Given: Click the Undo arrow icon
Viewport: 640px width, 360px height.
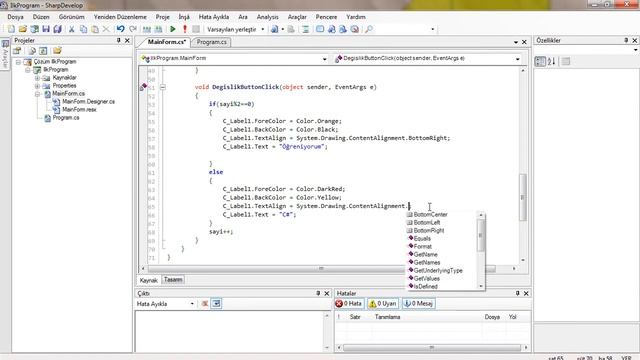Looking at the screenshot, I should [120, 29].
